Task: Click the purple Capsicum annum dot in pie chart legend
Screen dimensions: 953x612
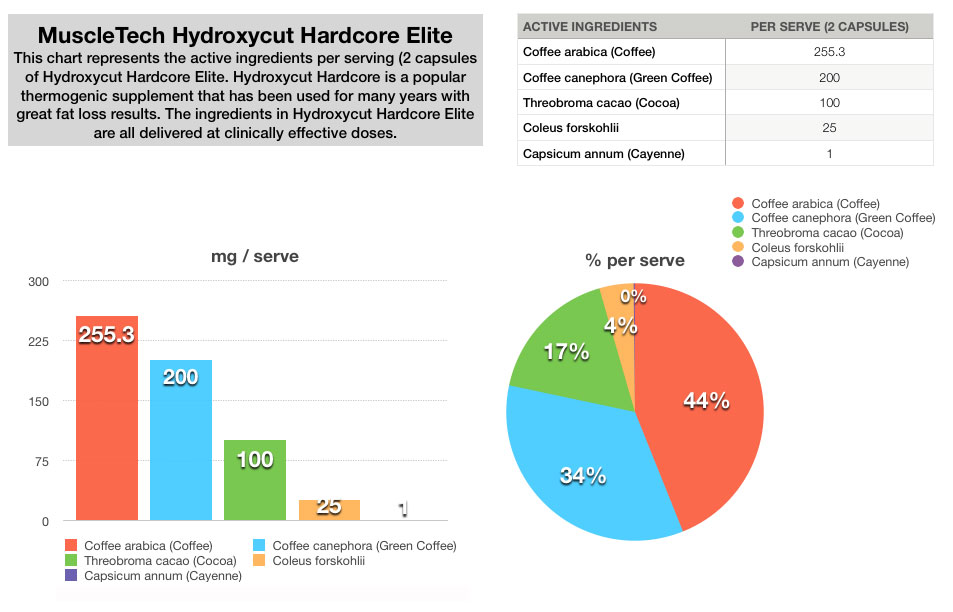Action: click(738, 261)
